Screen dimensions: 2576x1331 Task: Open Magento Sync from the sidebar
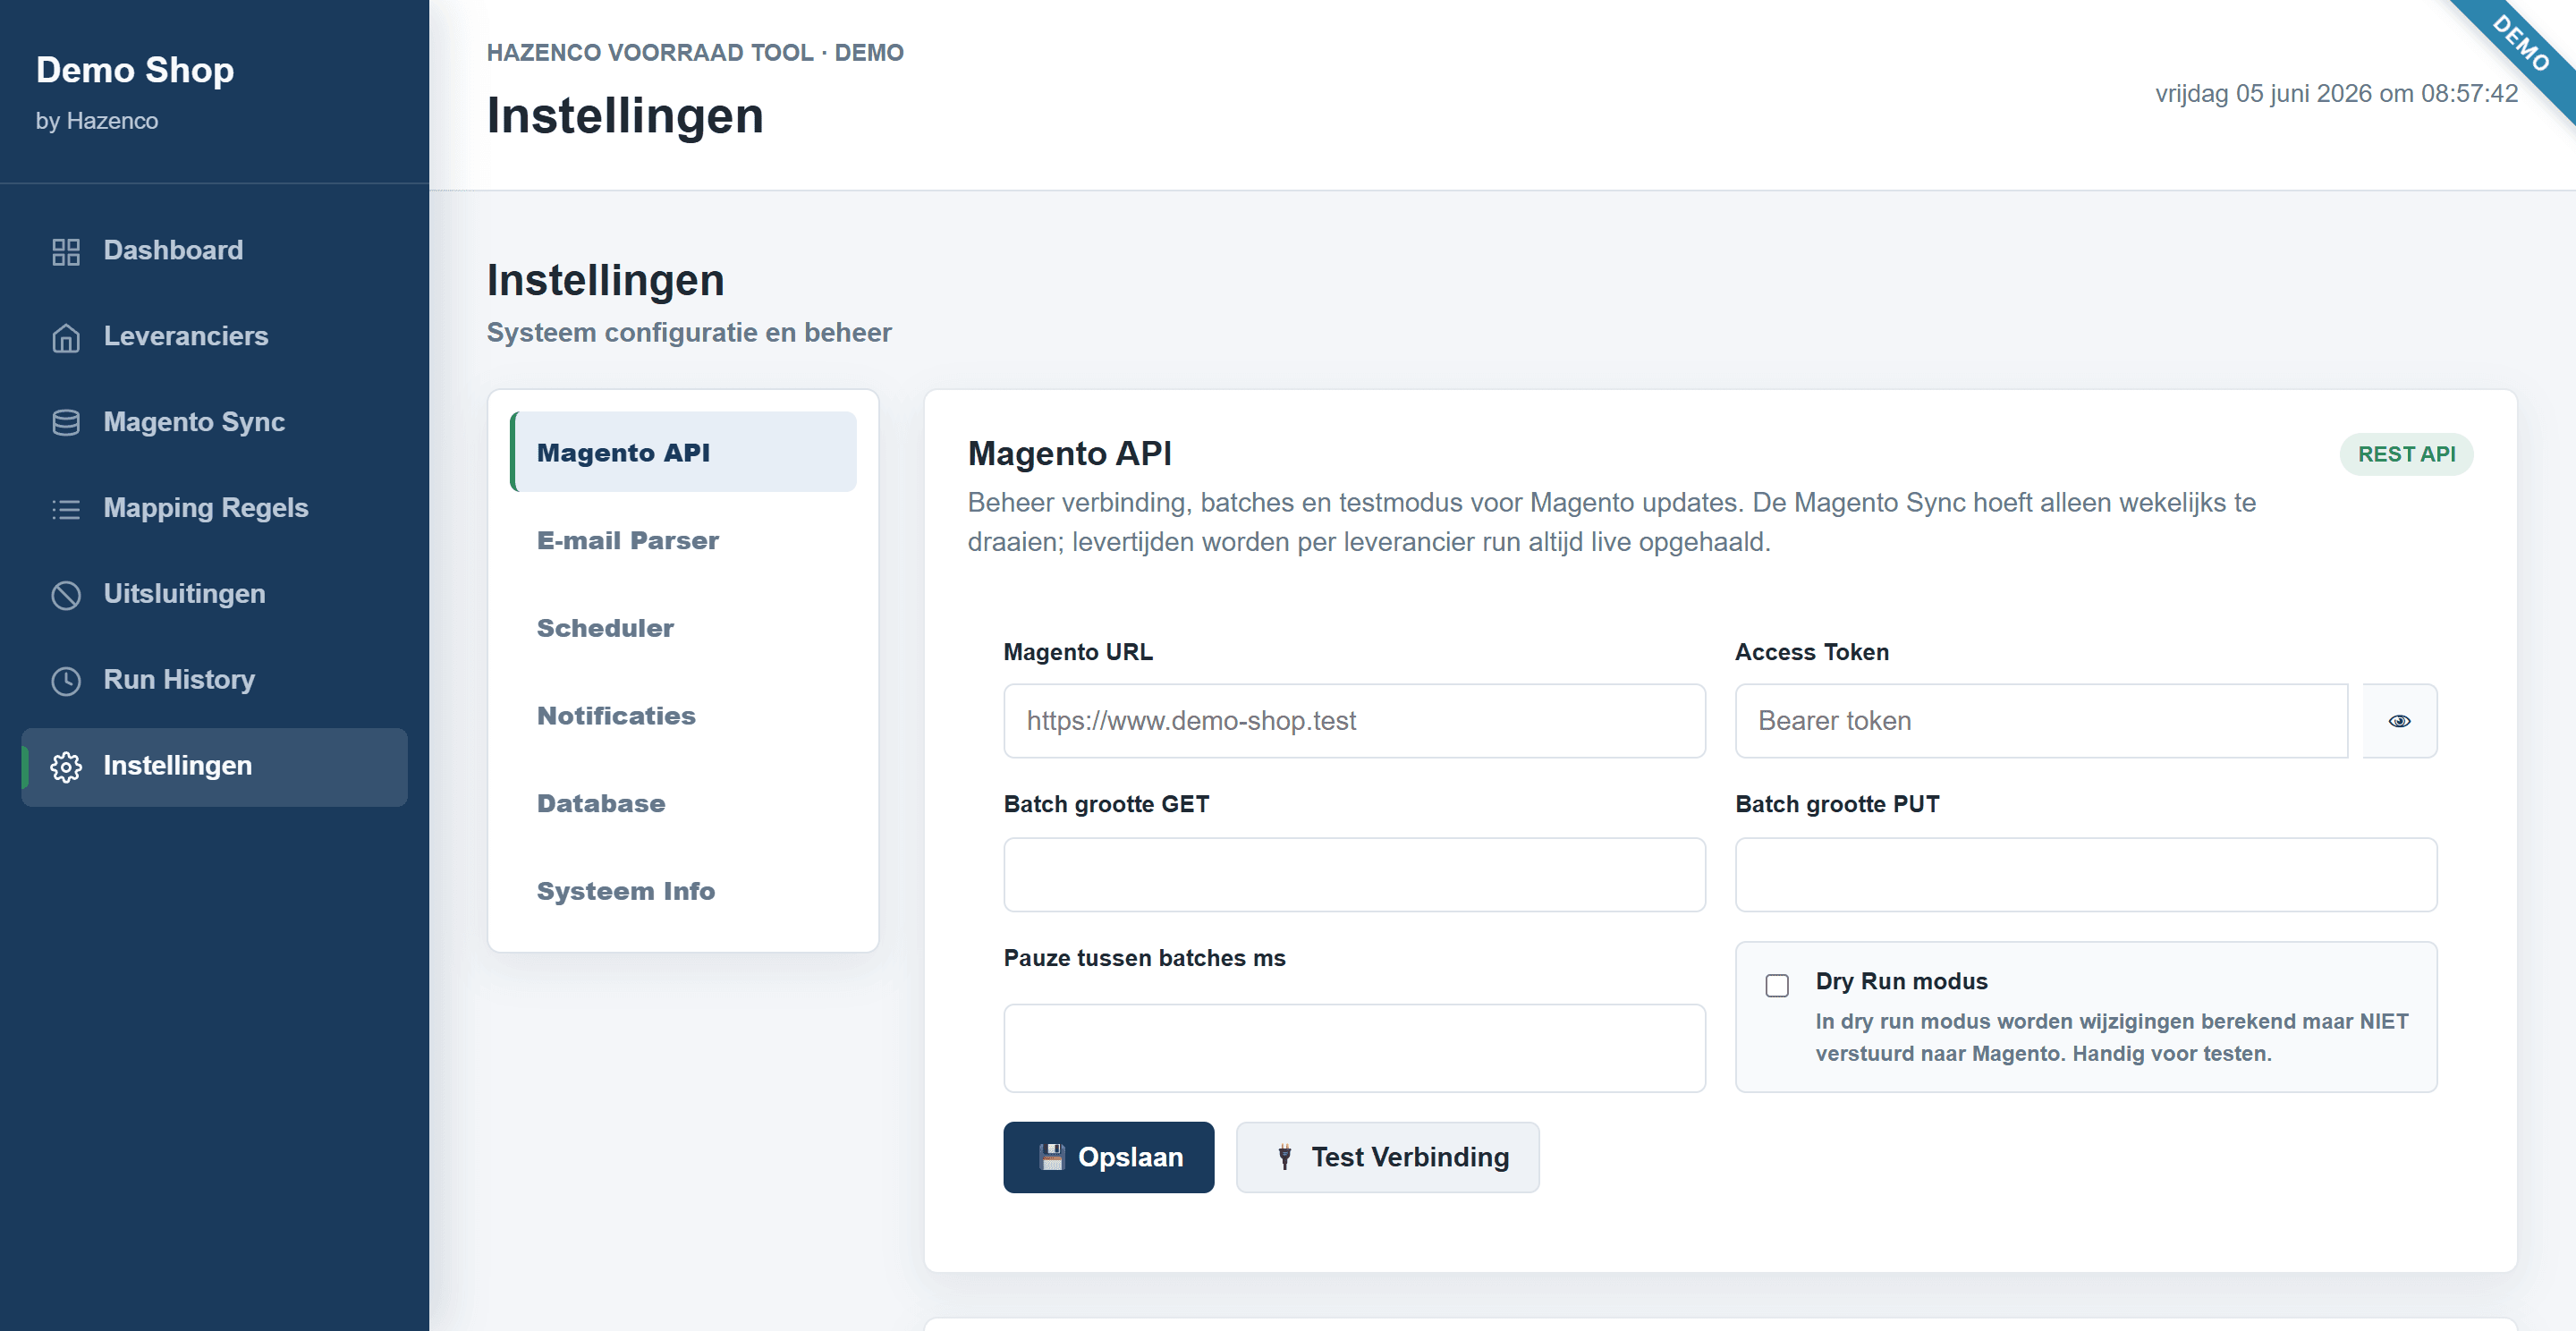click(215, 423)
